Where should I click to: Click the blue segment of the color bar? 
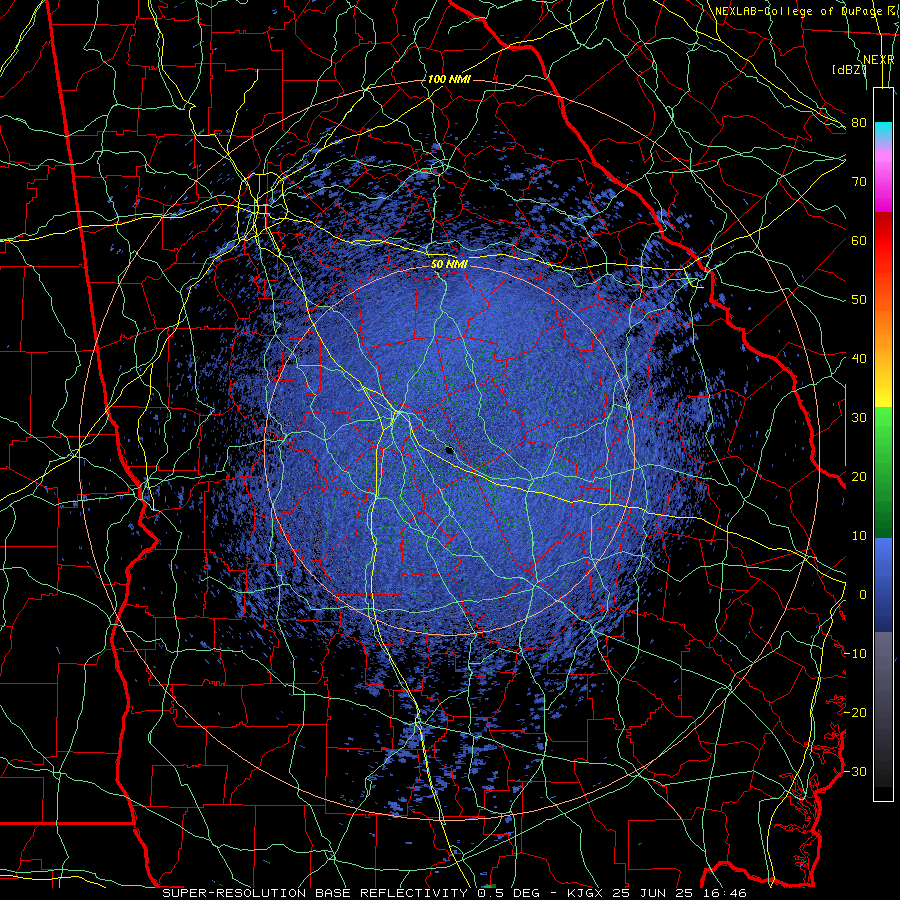883,583
